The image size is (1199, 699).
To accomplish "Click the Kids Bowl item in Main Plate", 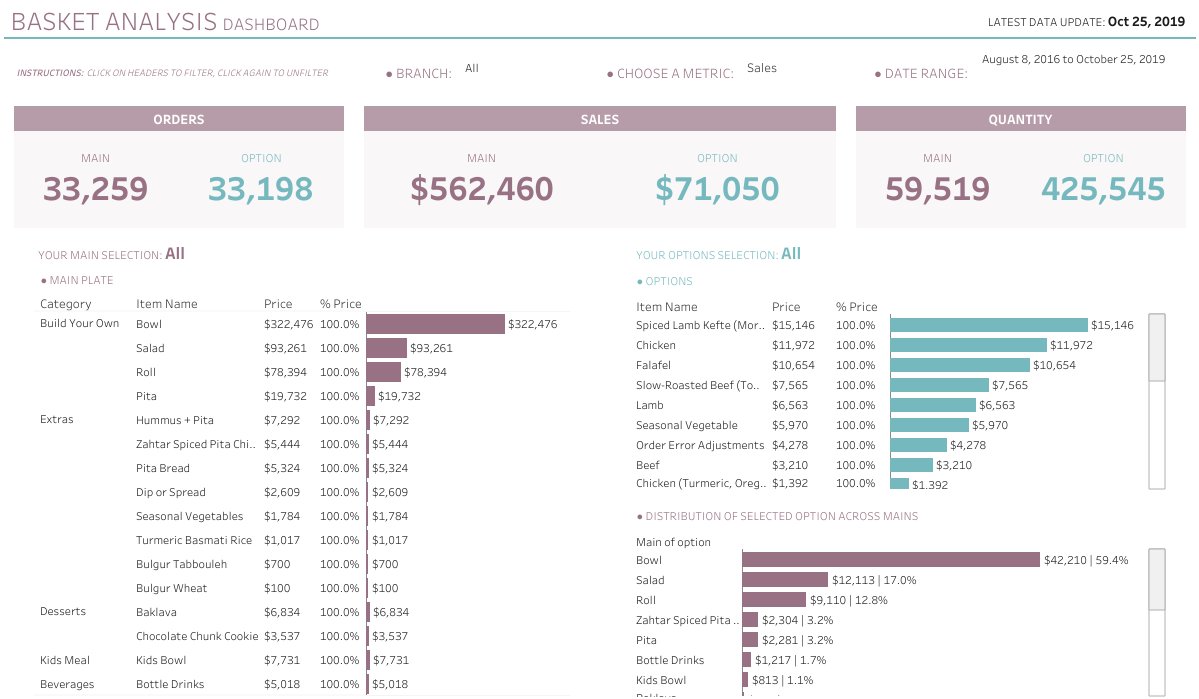I will coord(161,660).
